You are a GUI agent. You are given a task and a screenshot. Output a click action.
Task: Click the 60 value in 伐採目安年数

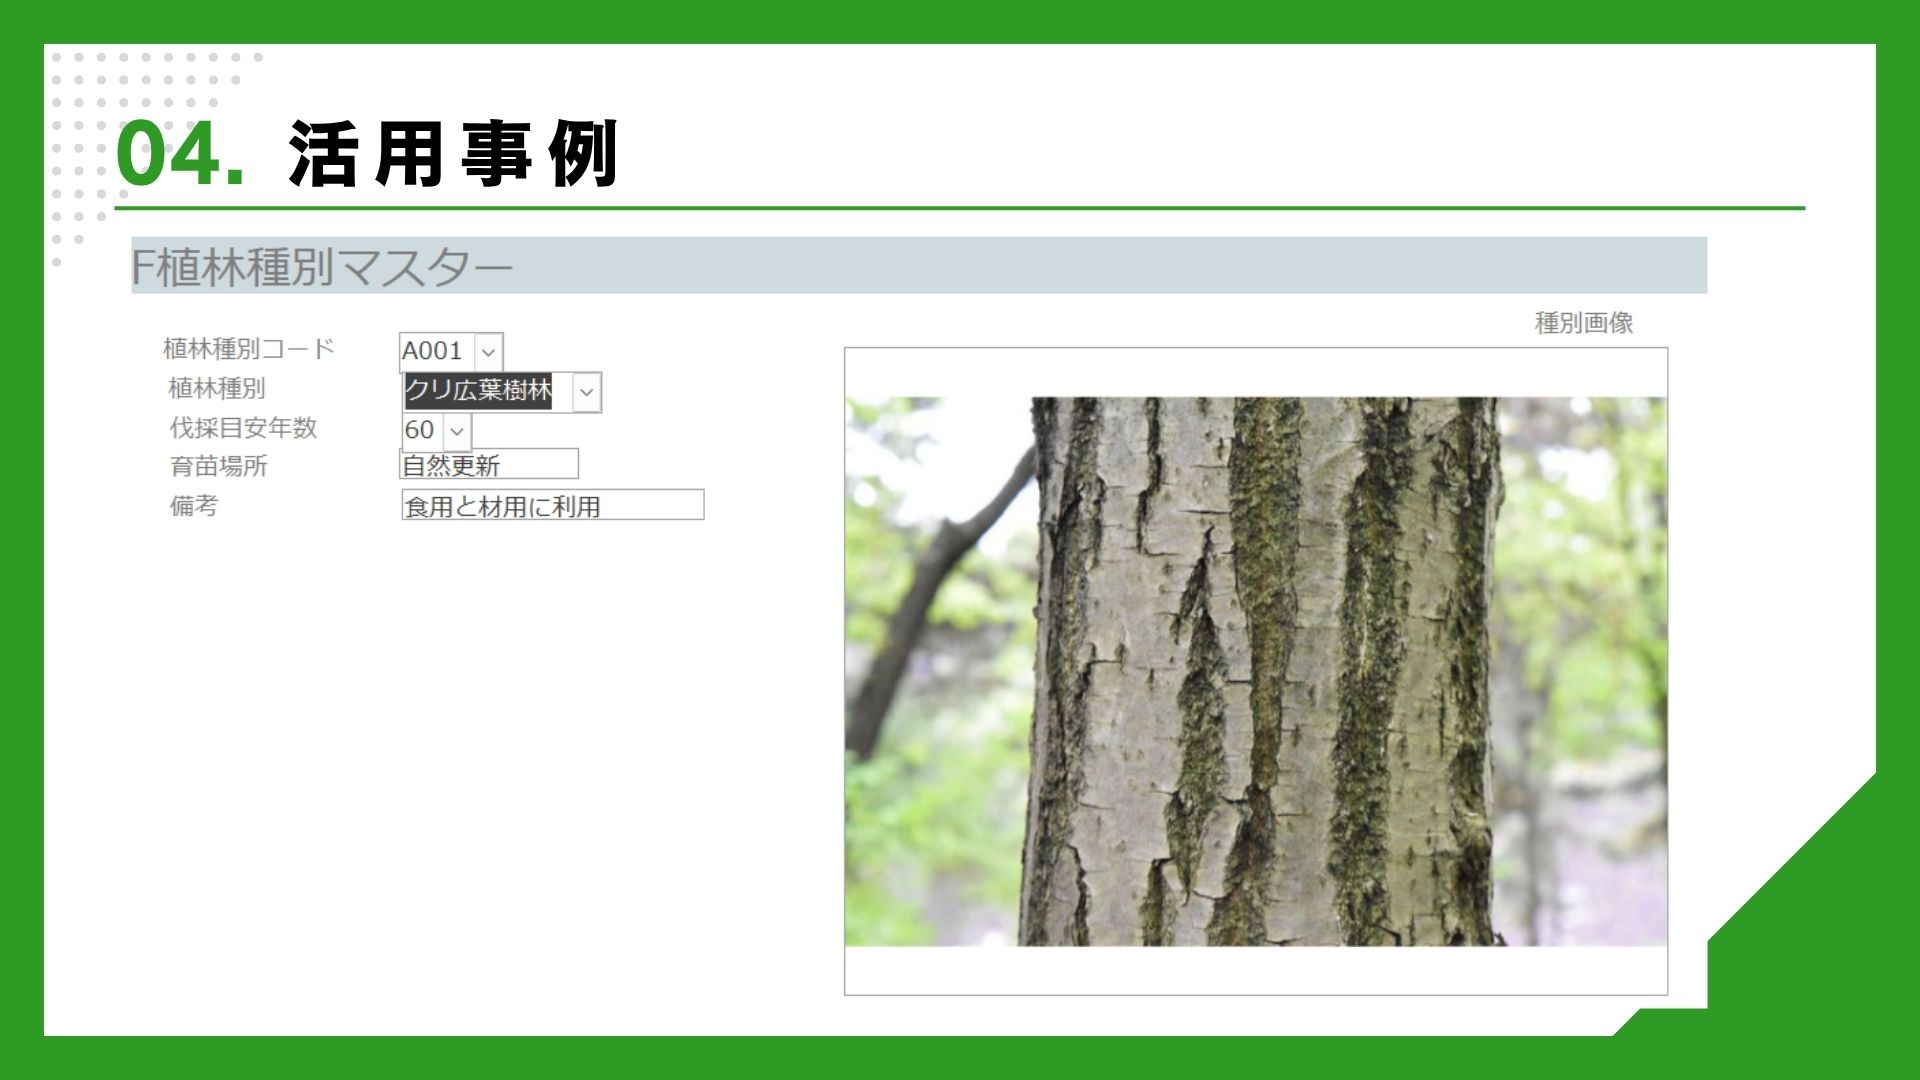pyautogui.click(x=419, y=430)
